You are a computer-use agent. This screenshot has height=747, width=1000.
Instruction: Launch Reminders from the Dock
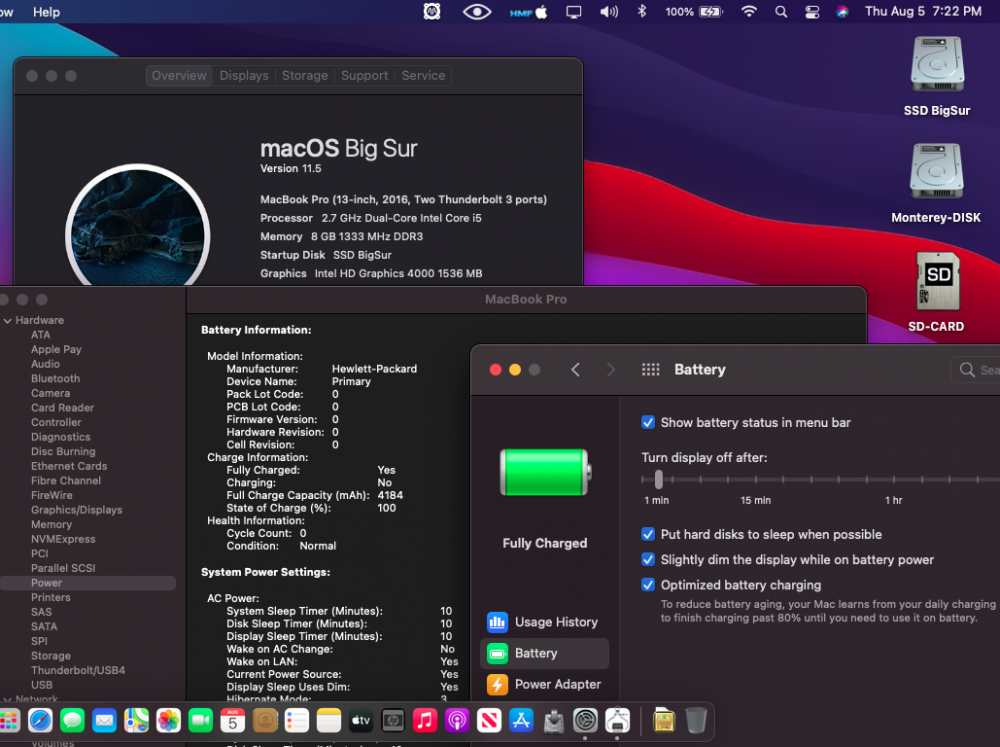tap(297, 721)
